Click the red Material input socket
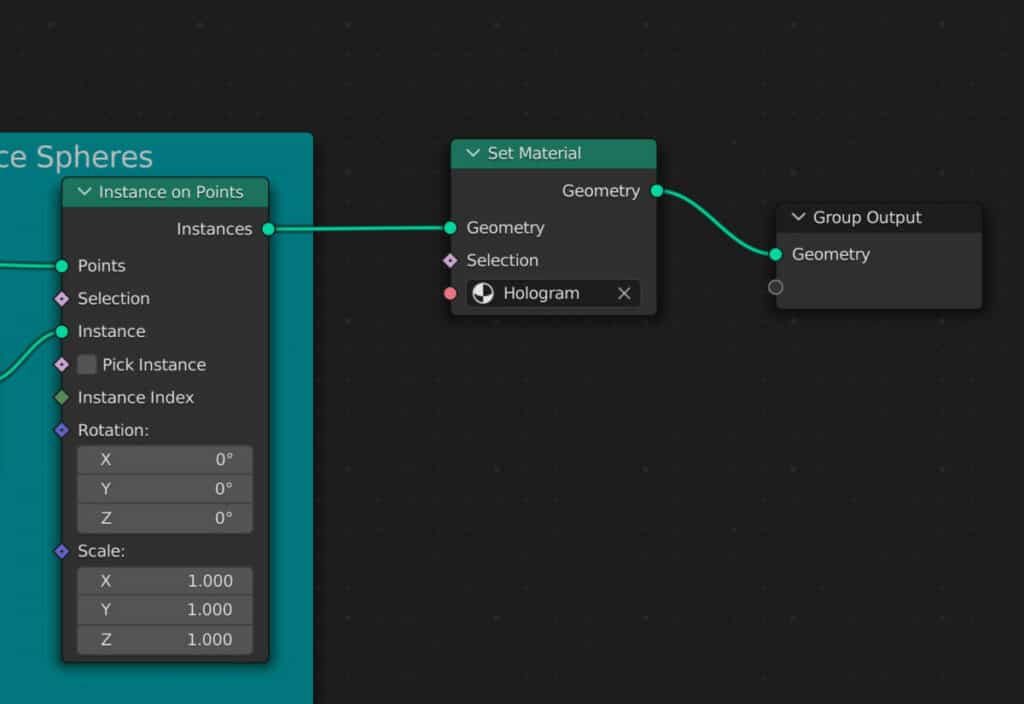 pos(450,293)
